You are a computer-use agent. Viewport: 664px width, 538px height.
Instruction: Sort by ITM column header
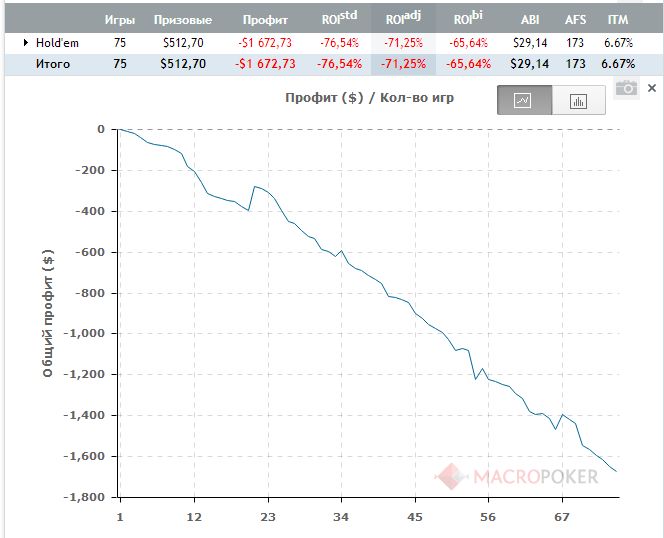point(618,20)
